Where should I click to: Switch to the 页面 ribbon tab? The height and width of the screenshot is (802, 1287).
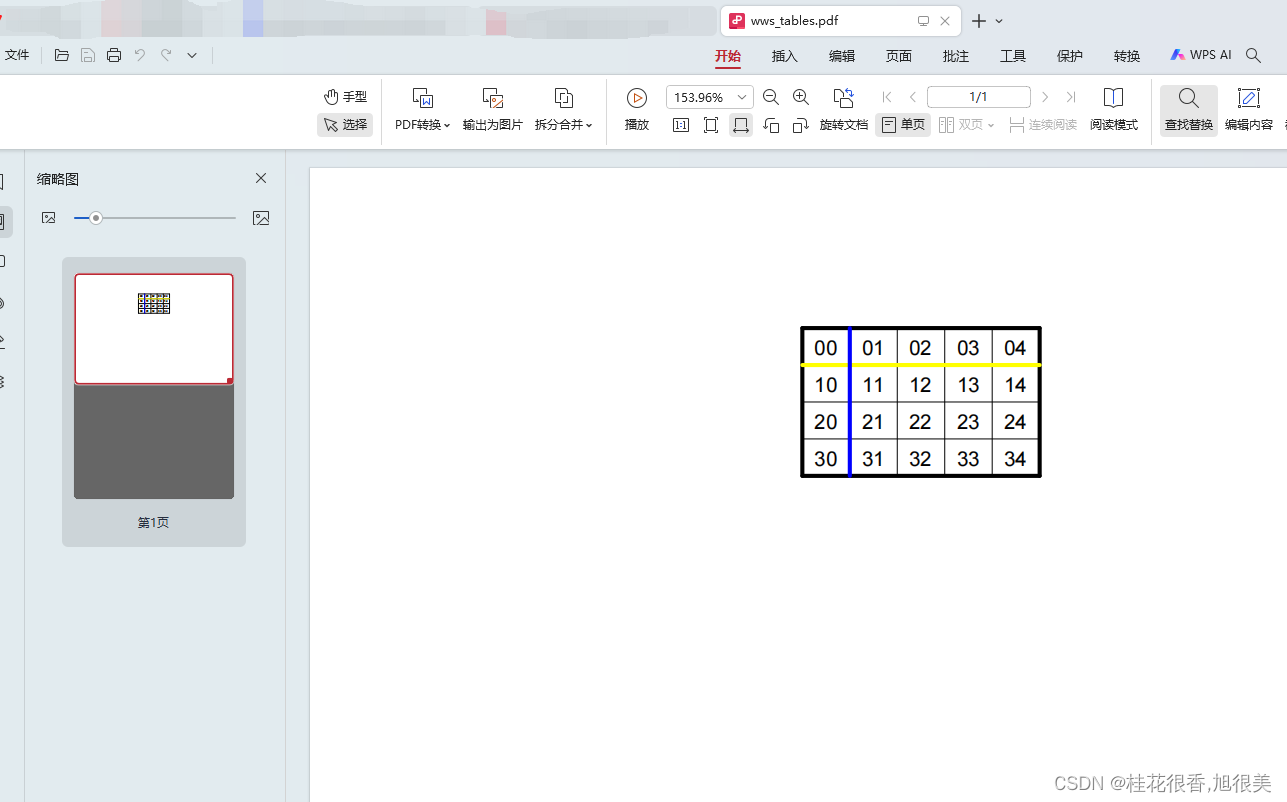(x=899, y=56)
